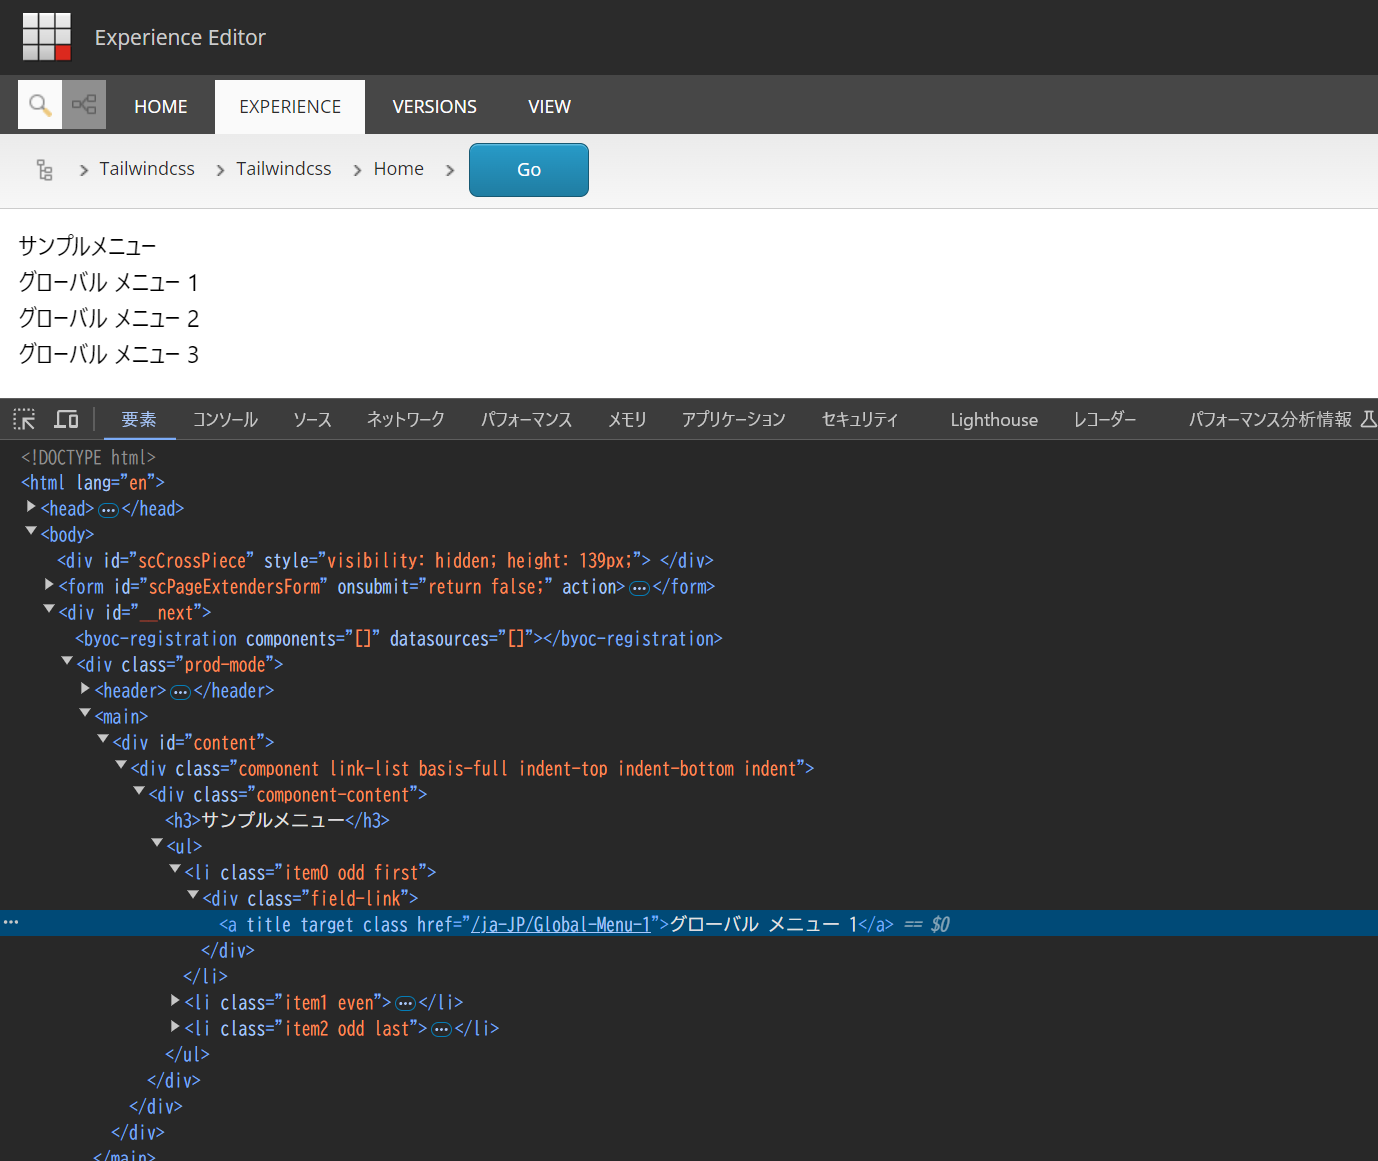Click the flask icon after パフォーマンス分析情報
Screen dimensions: 1378x1161
pyautogui.click(x=1369, y=419)
